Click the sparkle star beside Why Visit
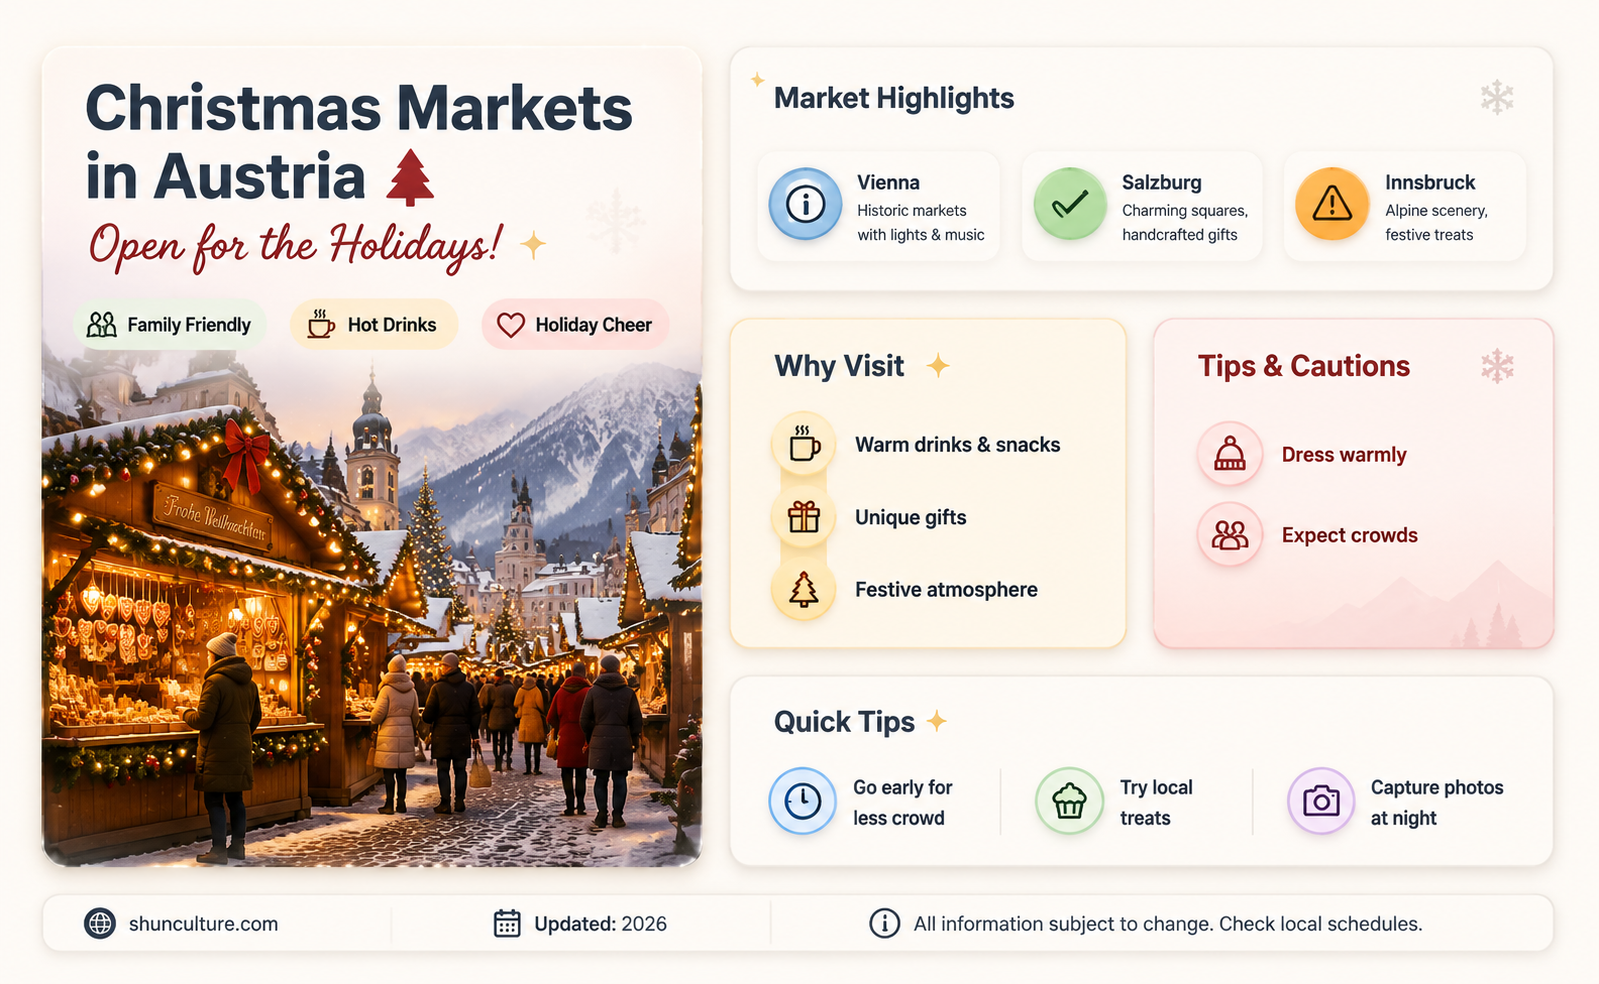The height and width of the screenshot is (984, 1599). click(x=938, y=366)
